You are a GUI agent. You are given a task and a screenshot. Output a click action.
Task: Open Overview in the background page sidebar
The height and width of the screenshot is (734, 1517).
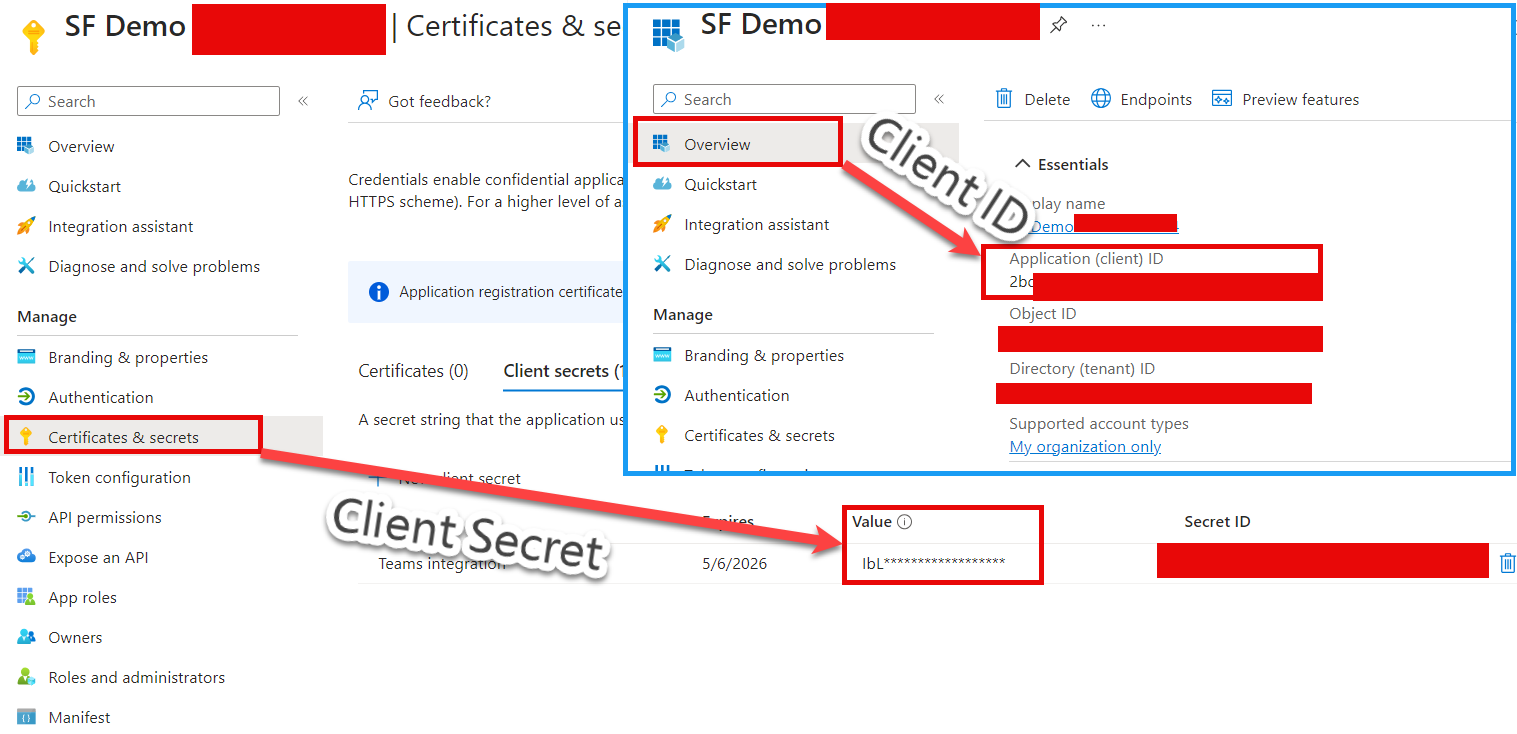click(81, 146)
